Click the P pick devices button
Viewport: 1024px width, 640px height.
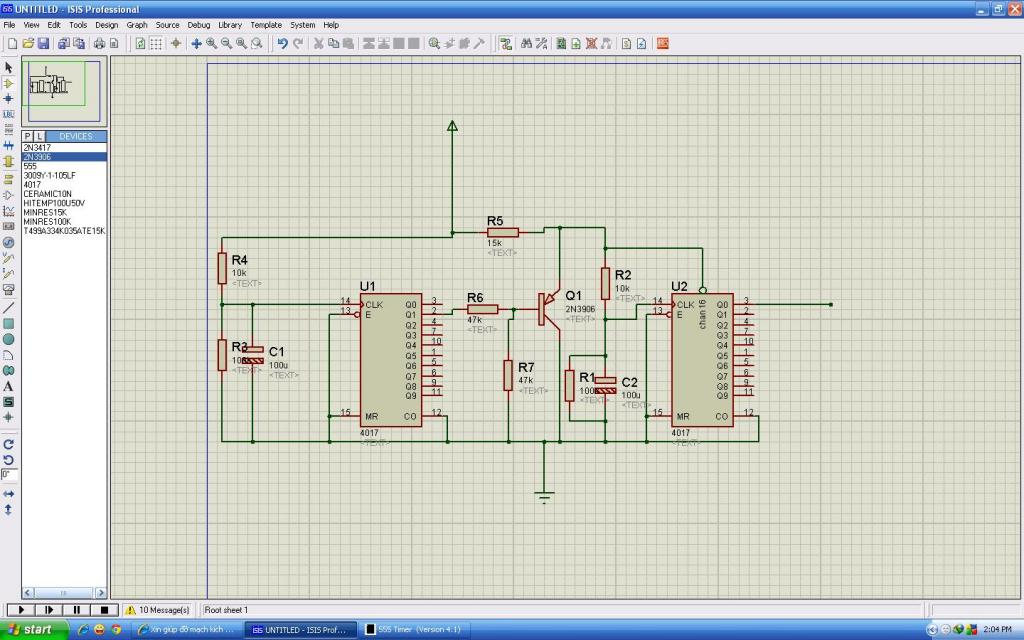point(28,136)
